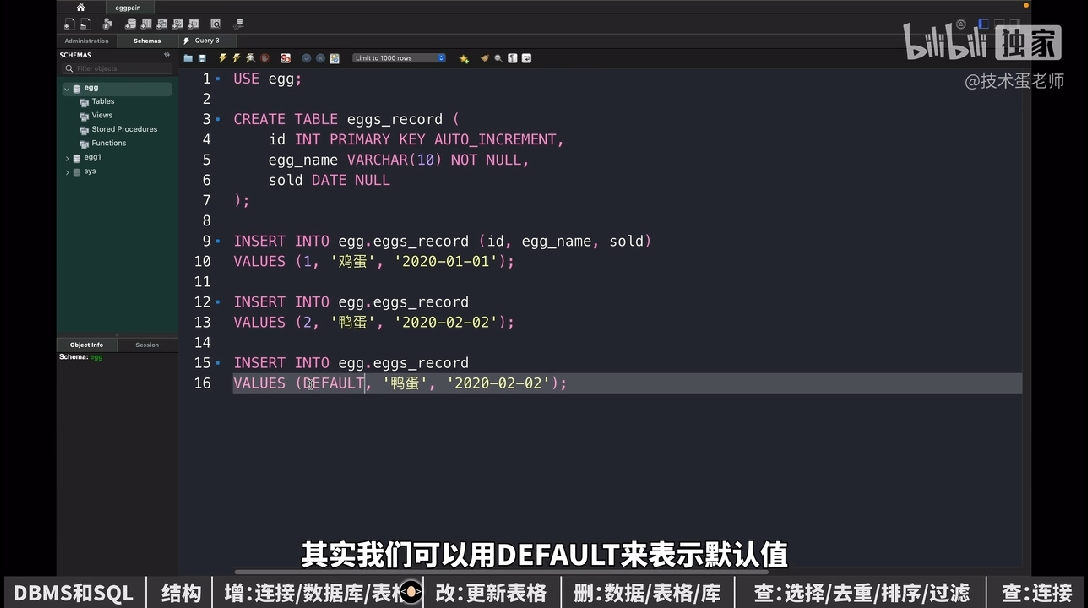1088x608 pixels.
Task: Open a SQL script file
Action: 188,58
